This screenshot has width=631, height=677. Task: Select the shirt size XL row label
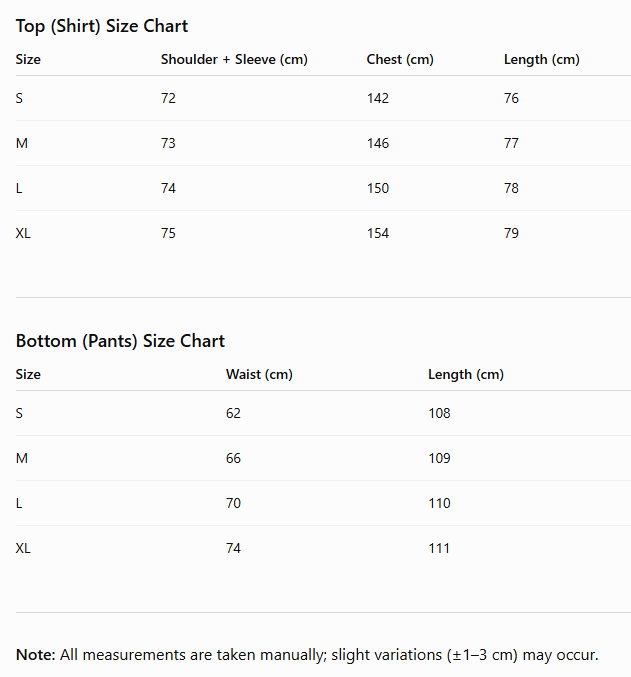click(23, 233)
